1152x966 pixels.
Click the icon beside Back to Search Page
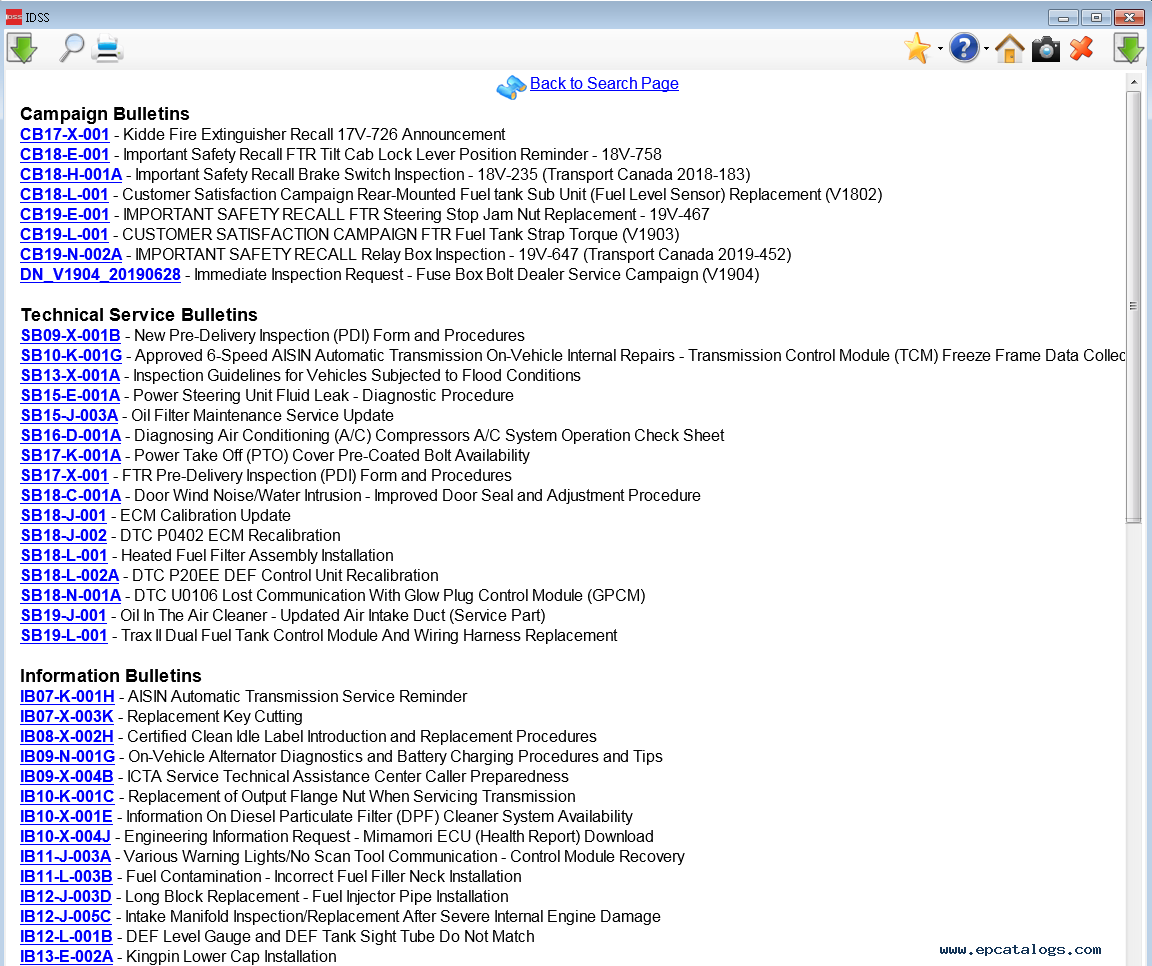(x=511, y=87)
